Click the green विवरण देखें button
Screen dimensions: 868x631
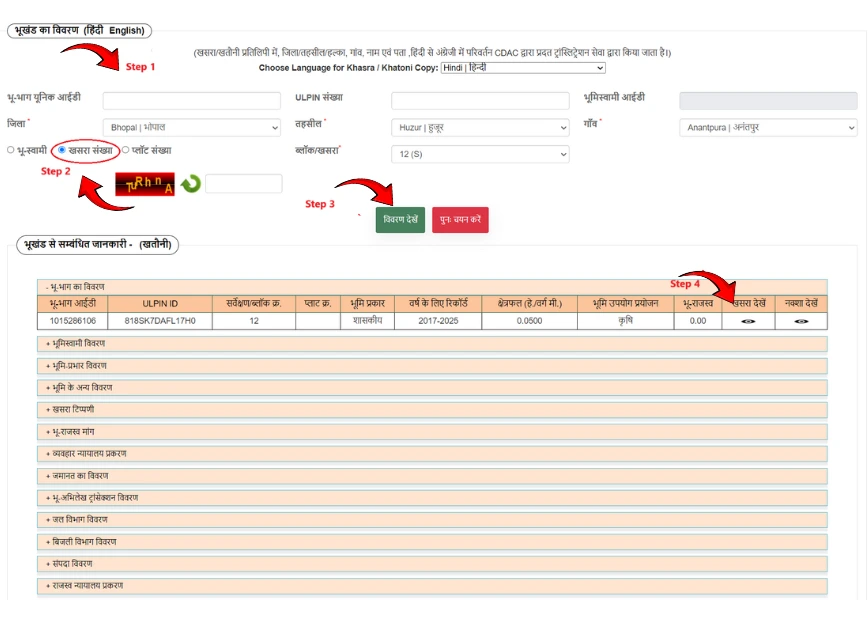coord(400,220)
